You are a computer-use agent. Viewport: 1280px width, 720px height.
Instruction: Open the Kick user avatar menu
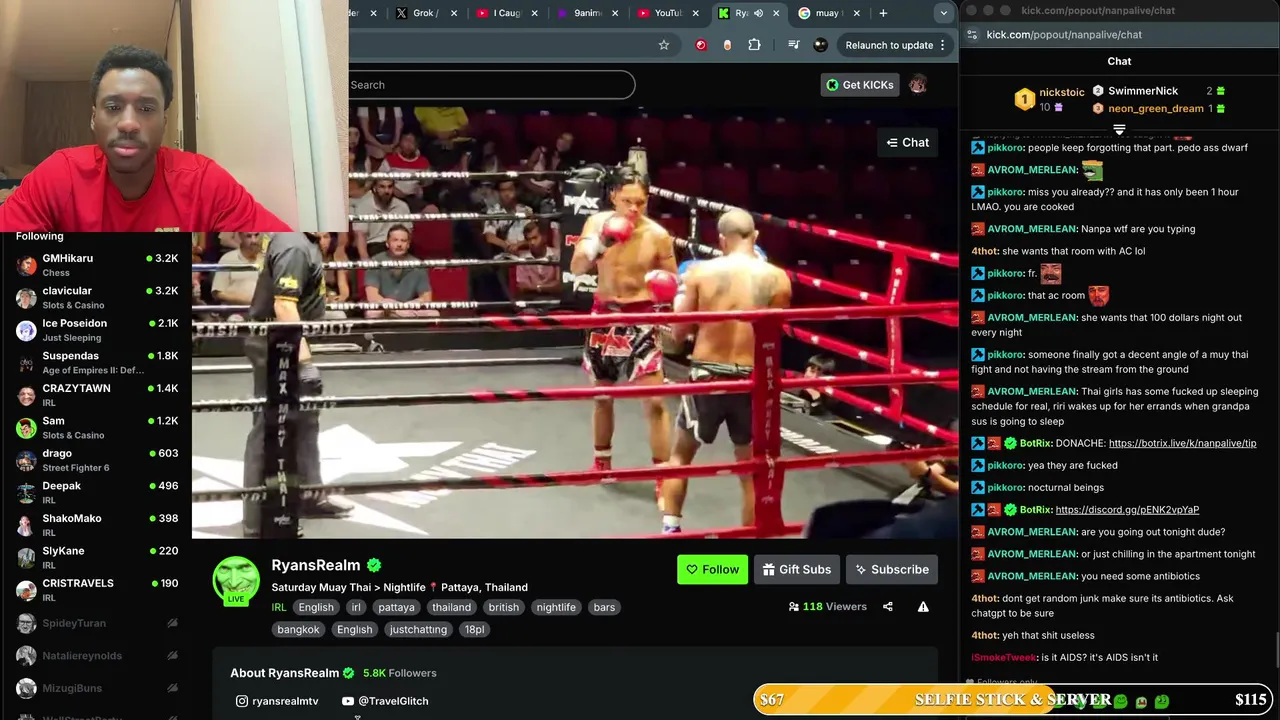918,85
